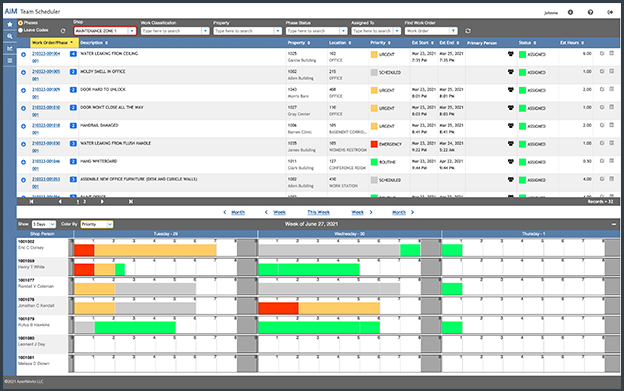Click clock icon on DOOR HARD TO UNLOCK row
Image resolution: width=624 pixels, height=391 pixels.
(x=602, y=89)
